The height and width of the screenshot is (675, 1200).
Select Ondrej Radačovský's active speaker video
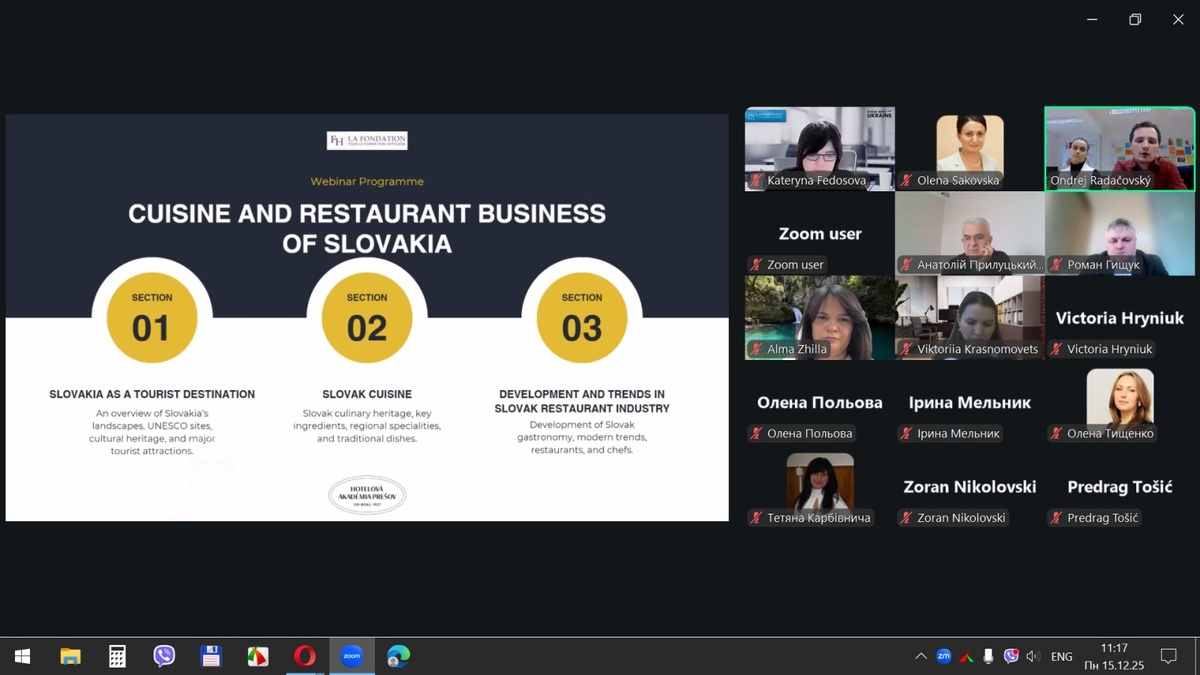click(x=1119, y=145)
